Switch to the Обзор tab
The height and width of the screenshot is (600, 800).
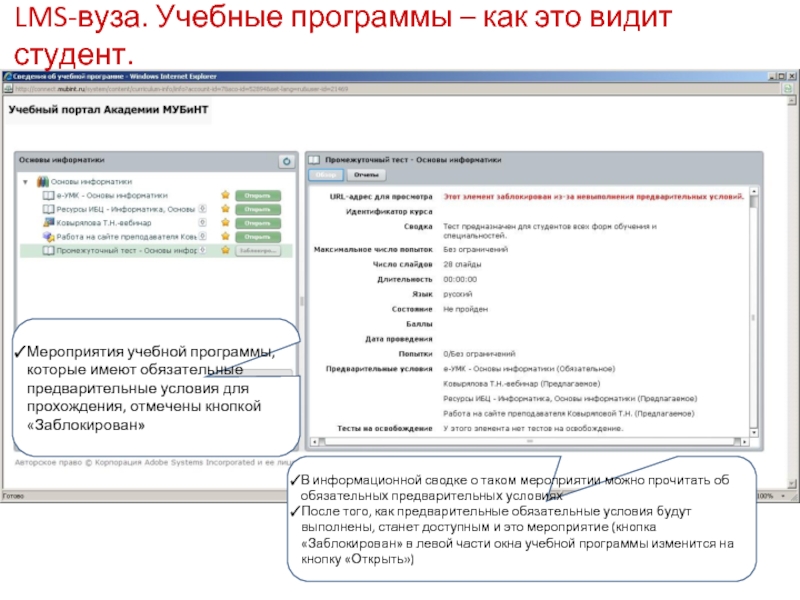click(326, 175)
